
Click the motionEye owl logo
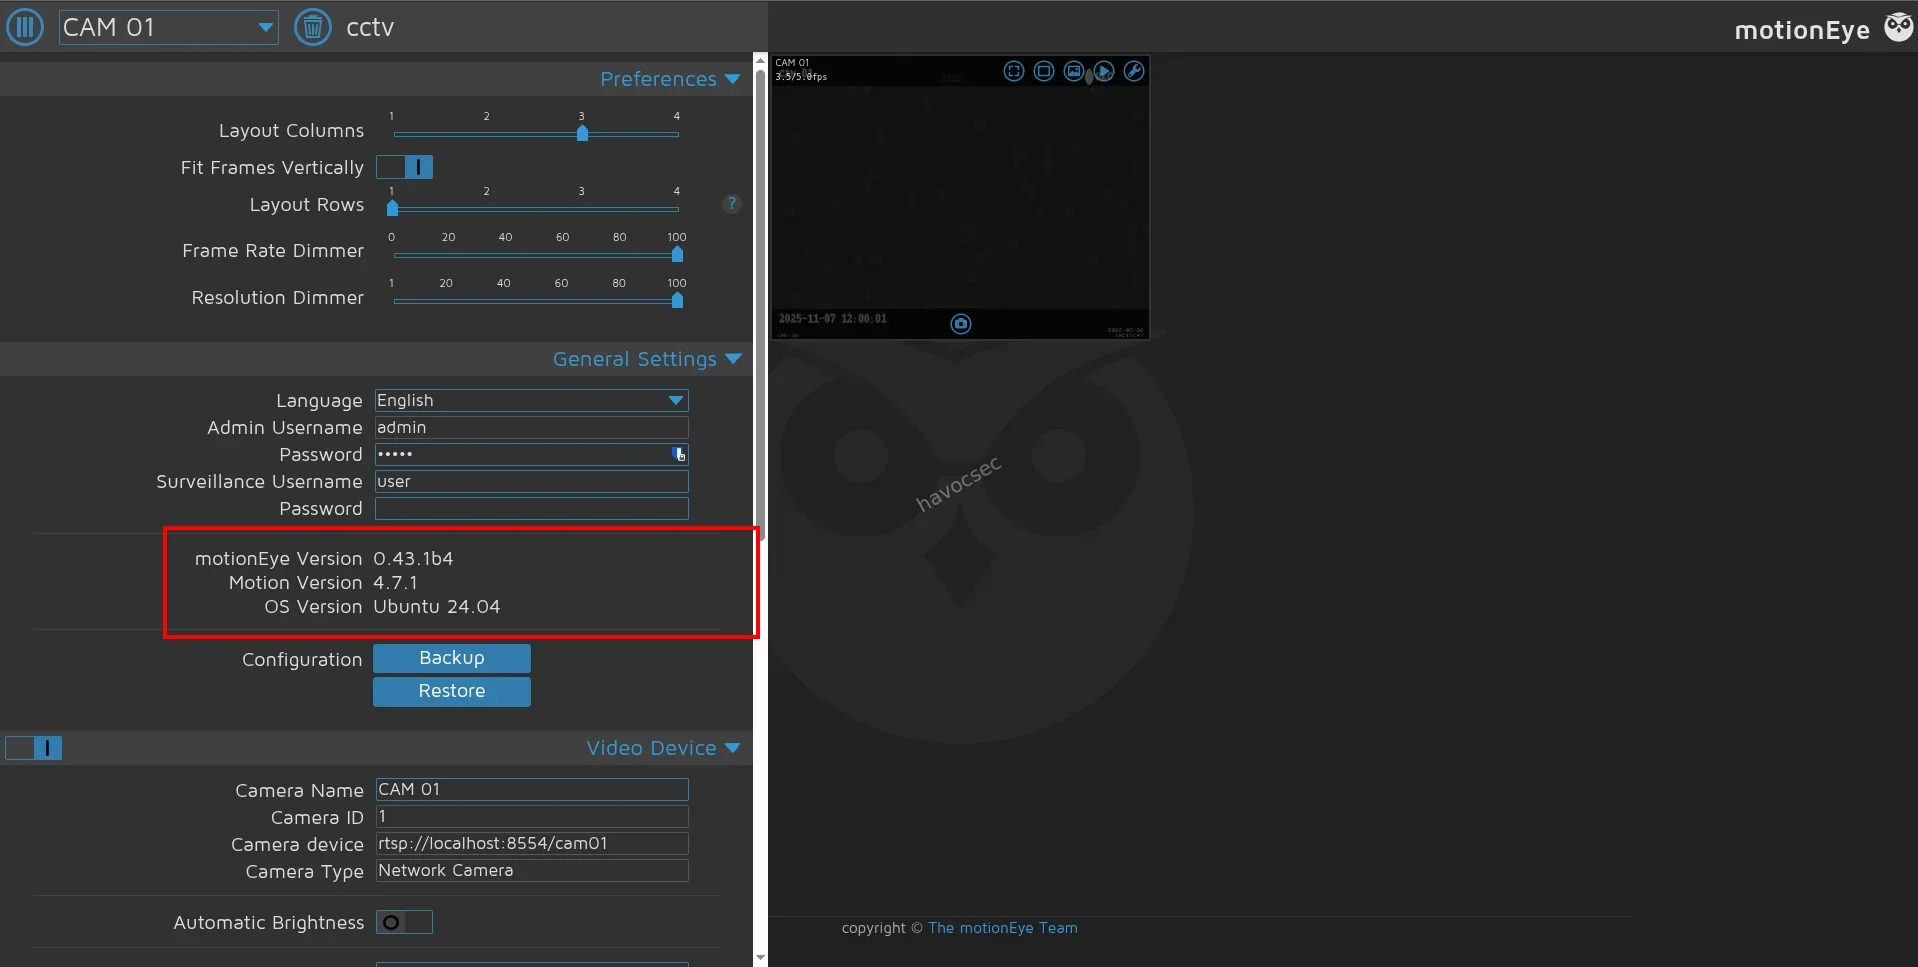[x=1898, y=27]
